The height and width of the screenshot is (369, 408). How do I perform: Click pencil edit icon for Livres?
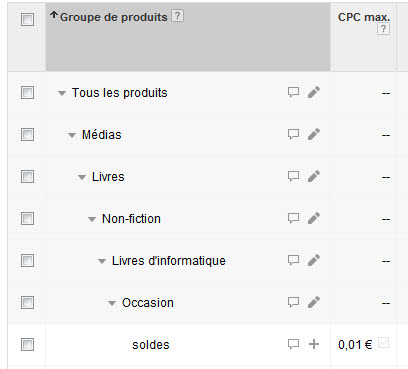314,176
